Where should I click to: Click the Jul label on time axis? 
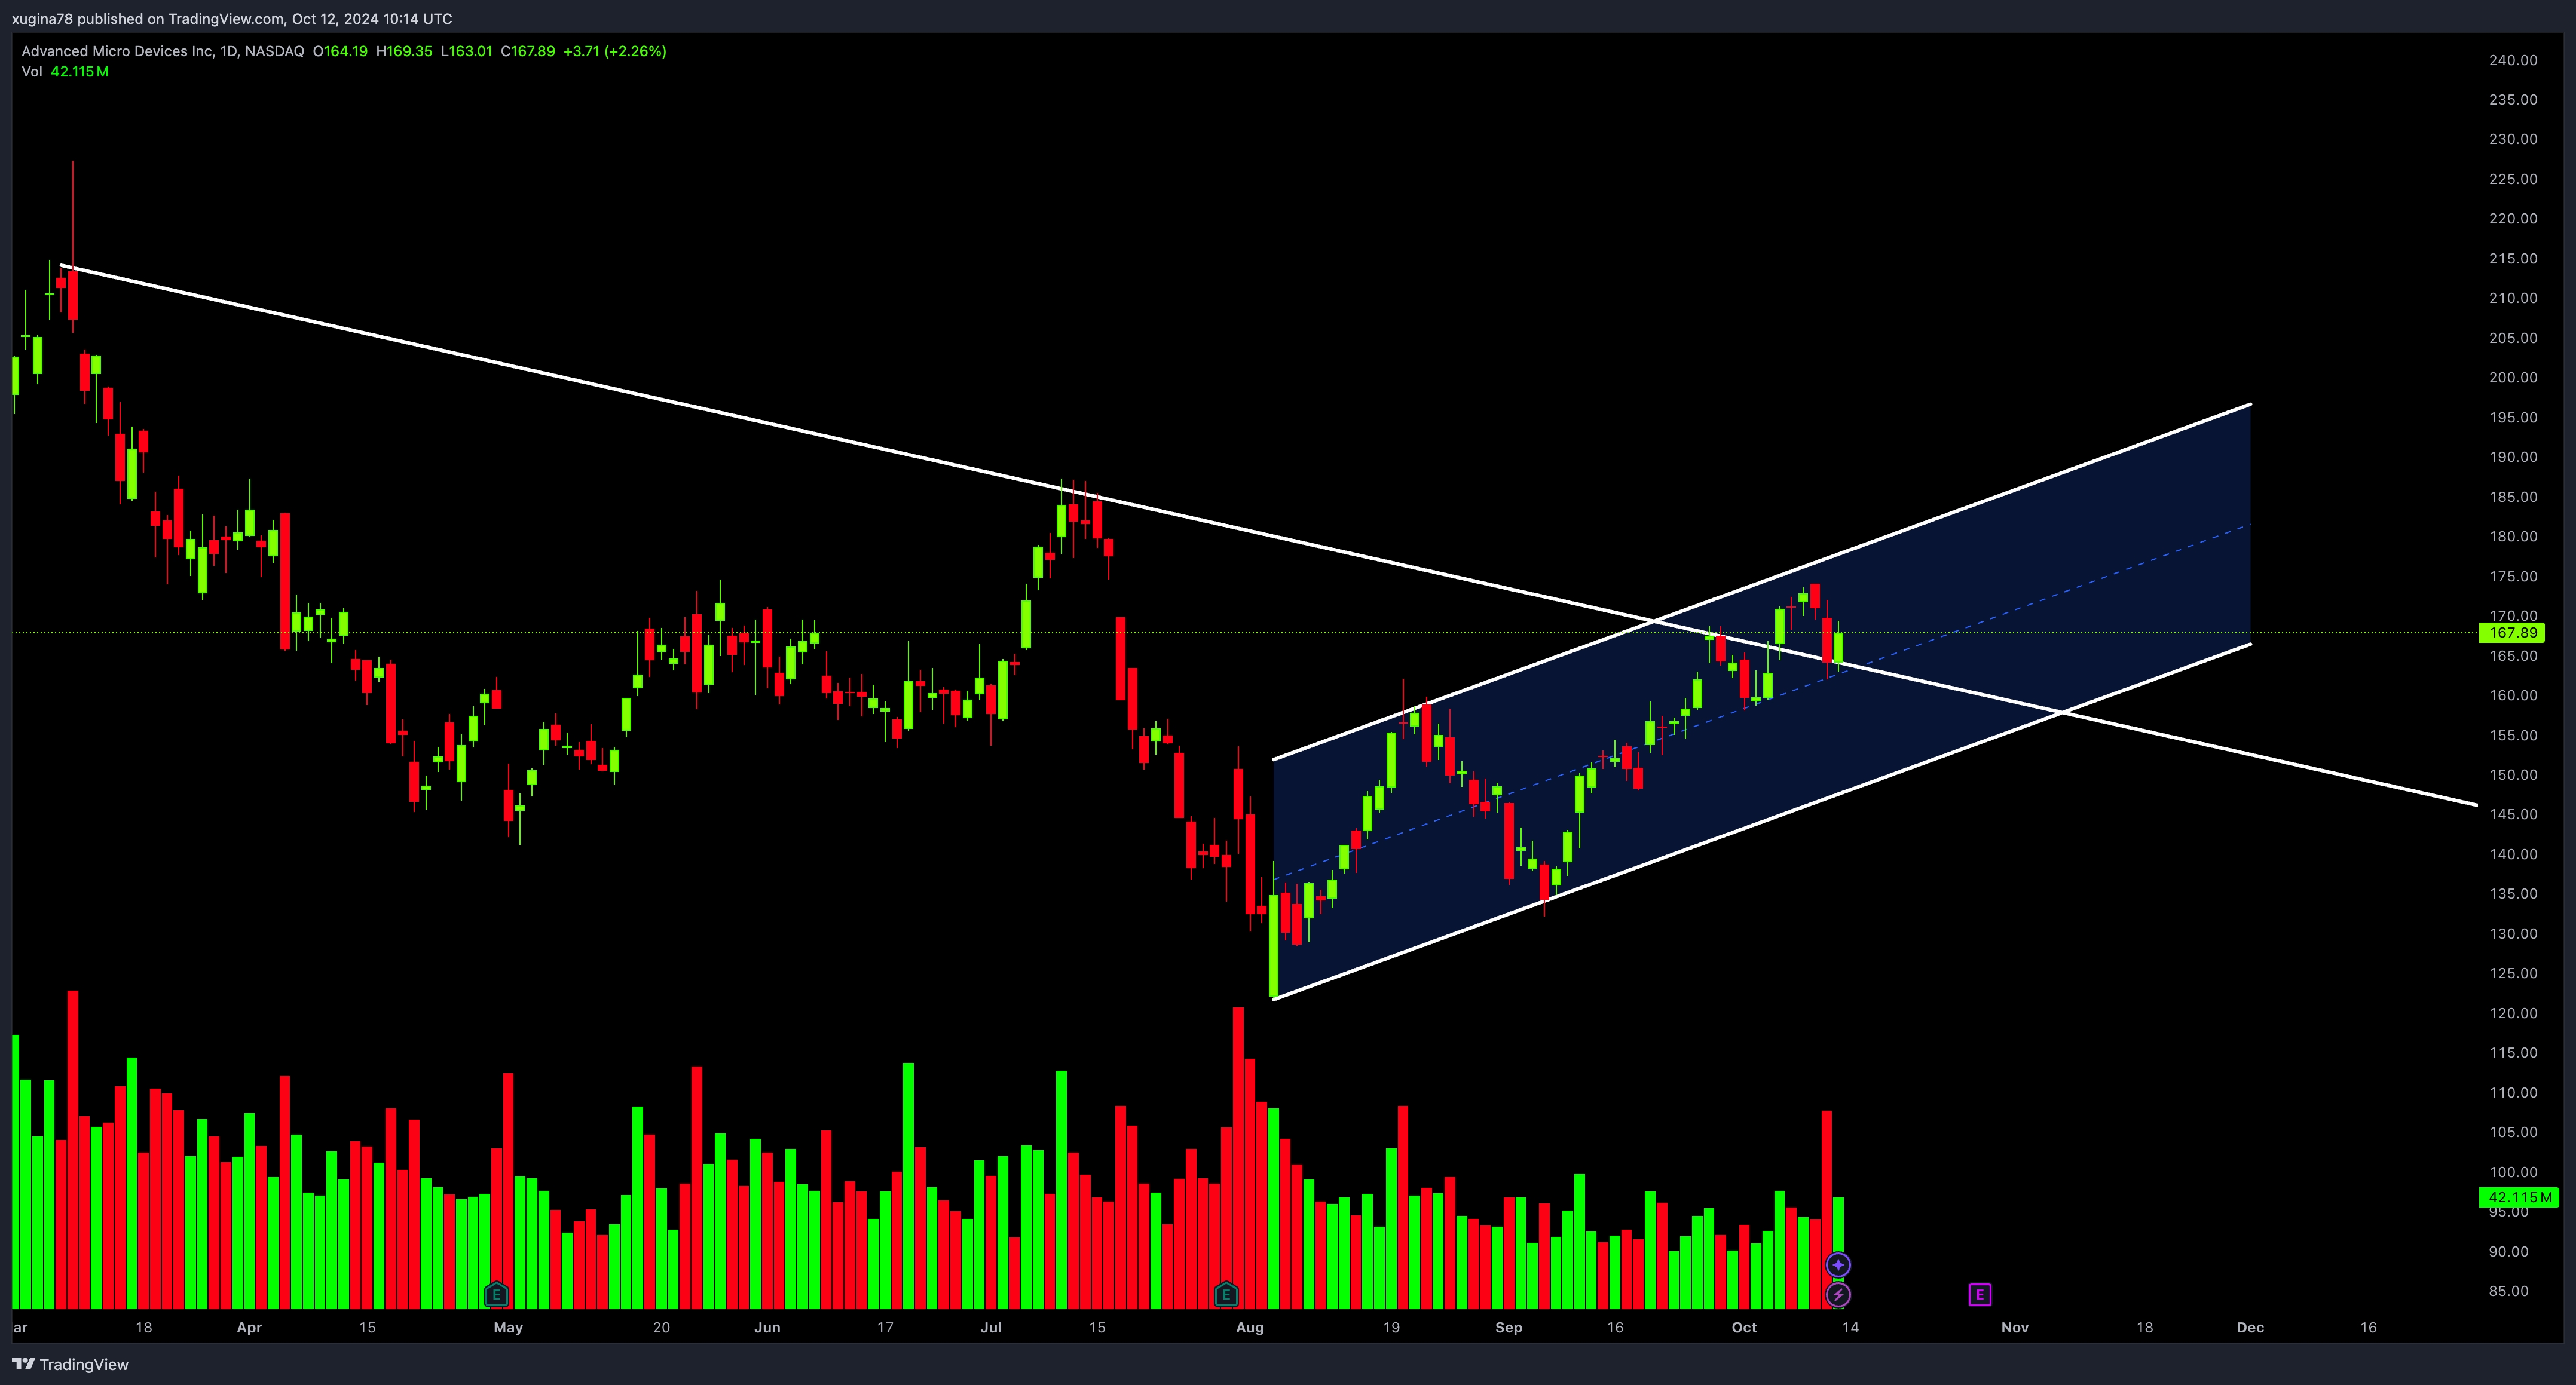(x=991, y=1328)
